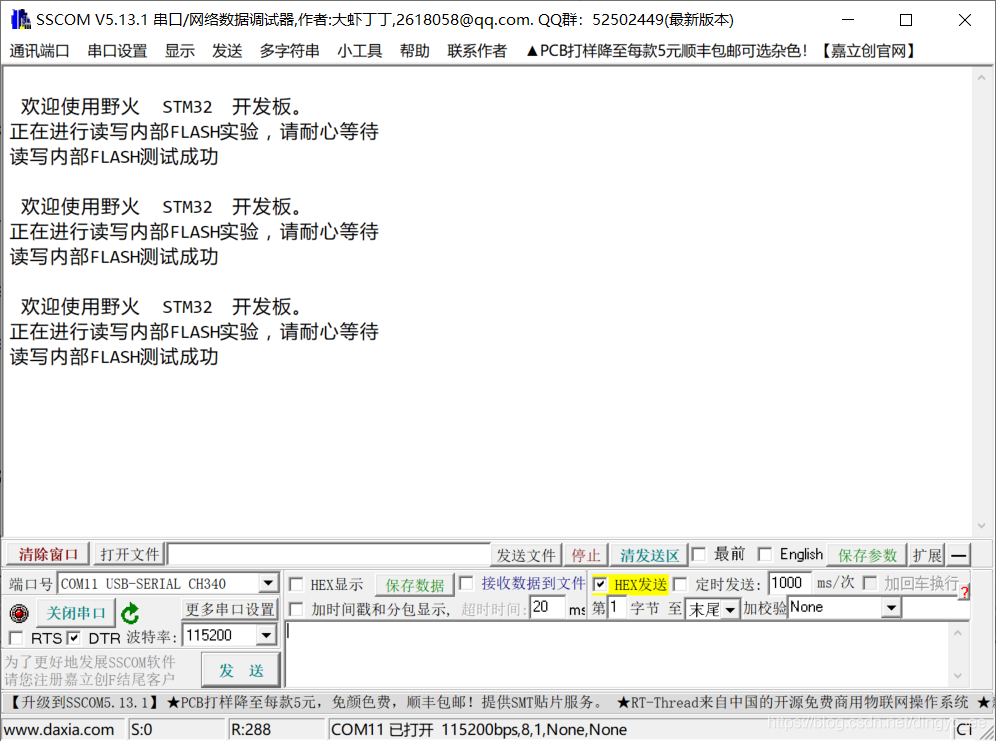Click inside the send text box
The width and height of the screenshot is (996, 741).
617,655
